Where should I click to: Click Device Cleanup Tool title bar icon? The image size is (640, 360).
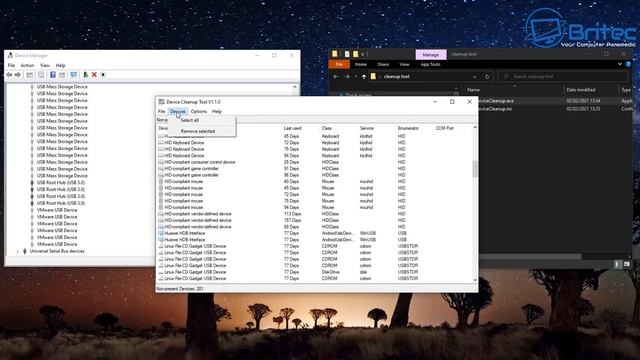coord(162,102)
